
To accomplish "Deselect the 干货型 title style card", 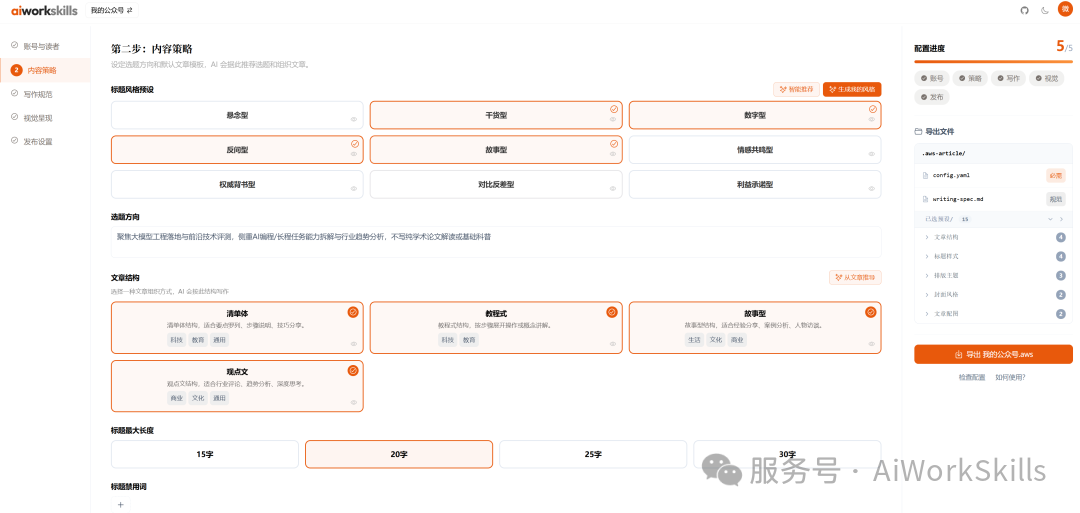I will tap(496, 115).
